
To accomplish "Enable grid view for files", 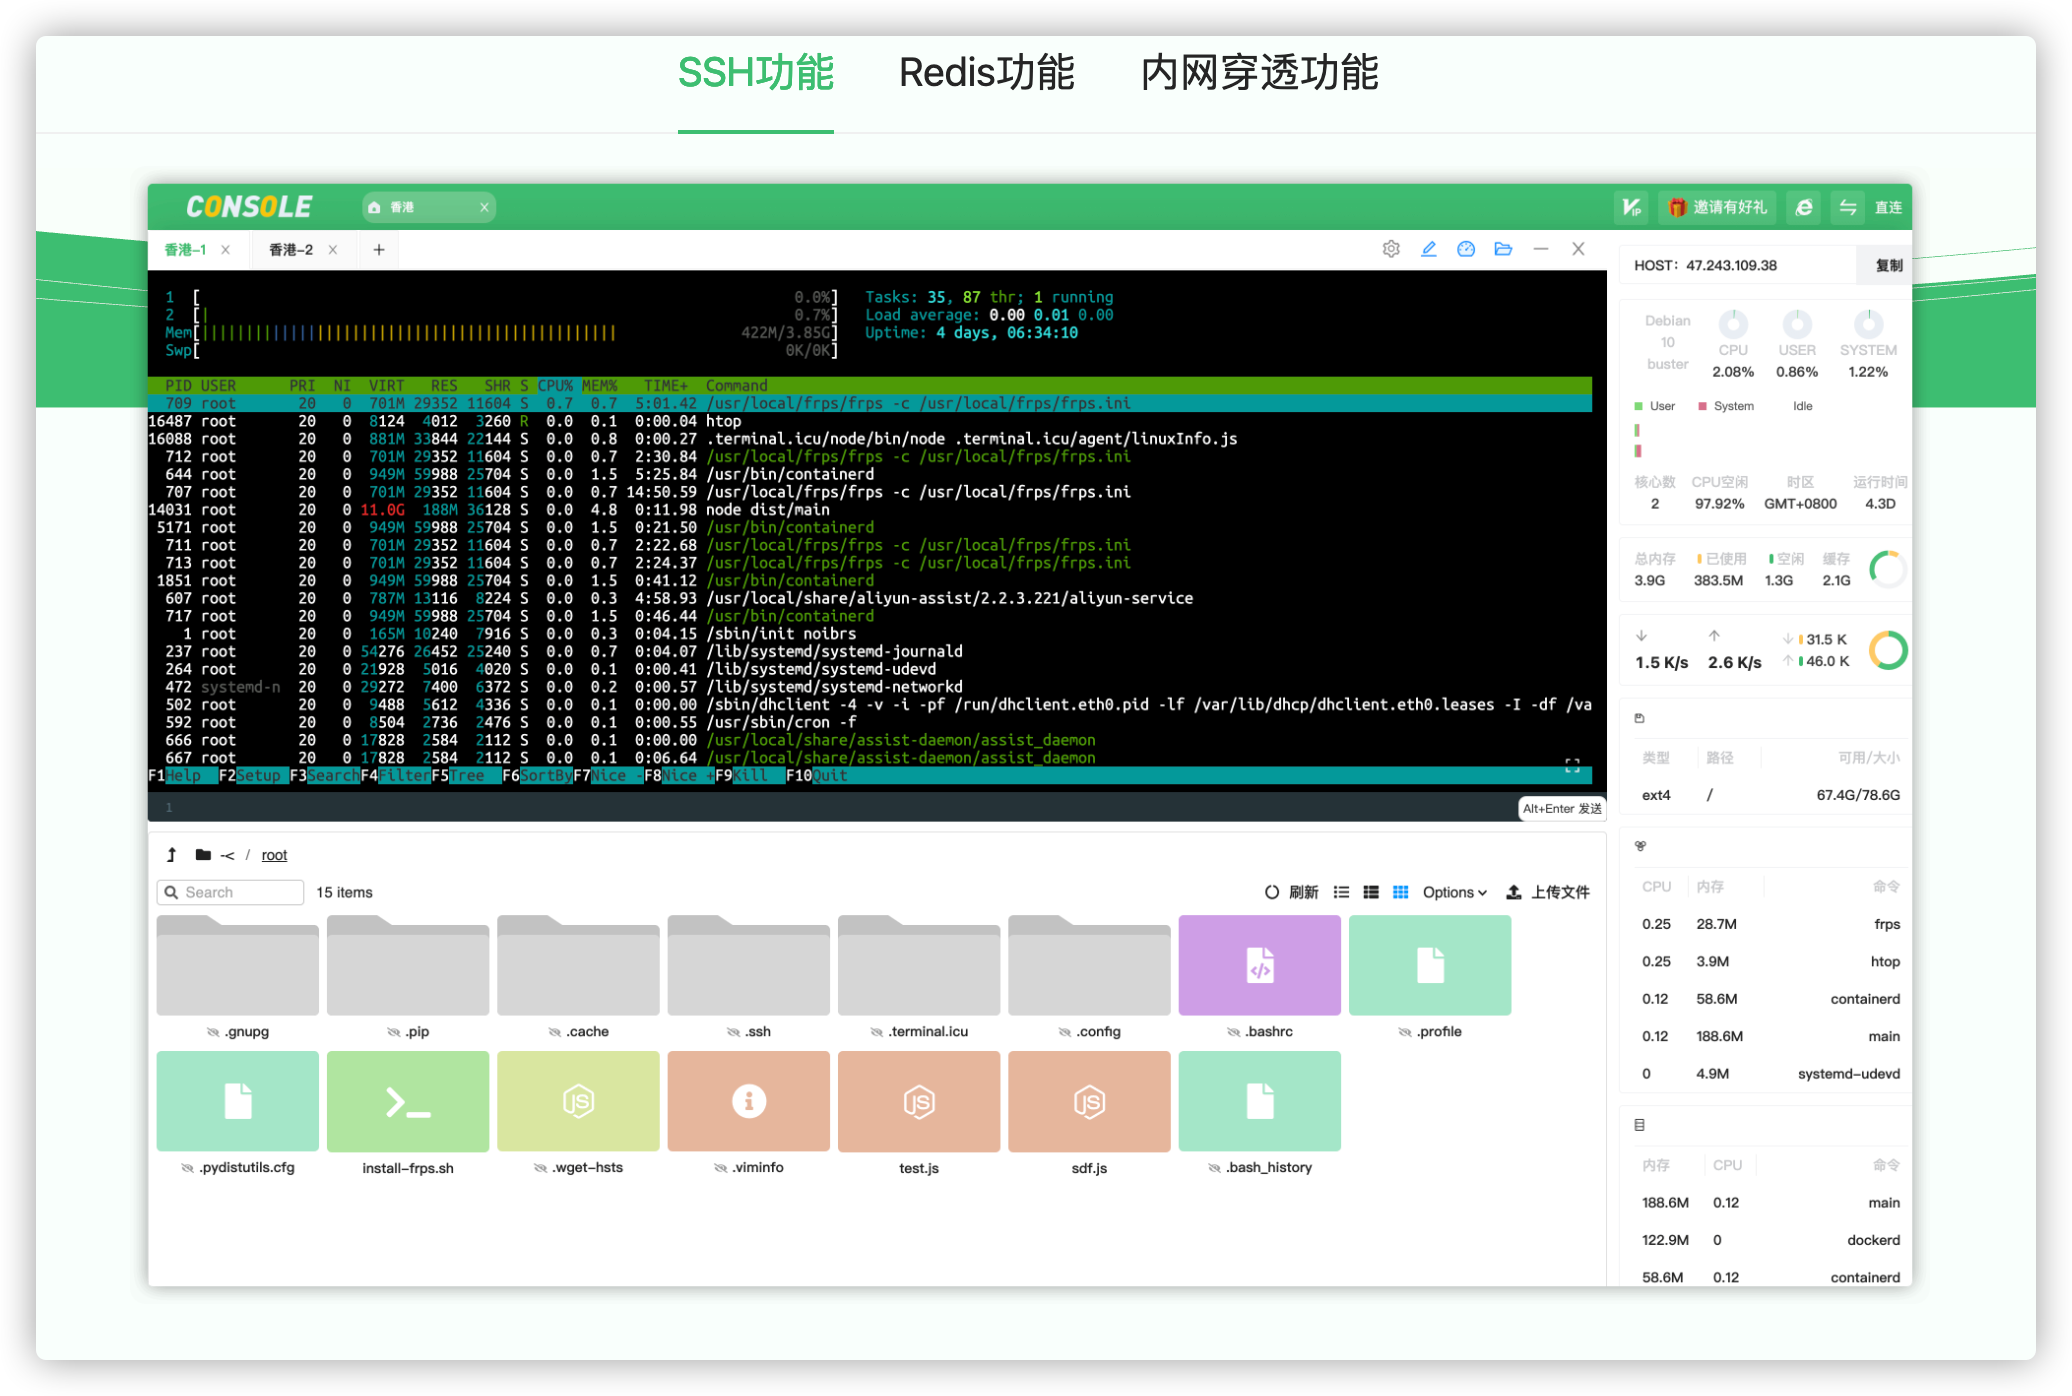I will [x=1400, y=891].
